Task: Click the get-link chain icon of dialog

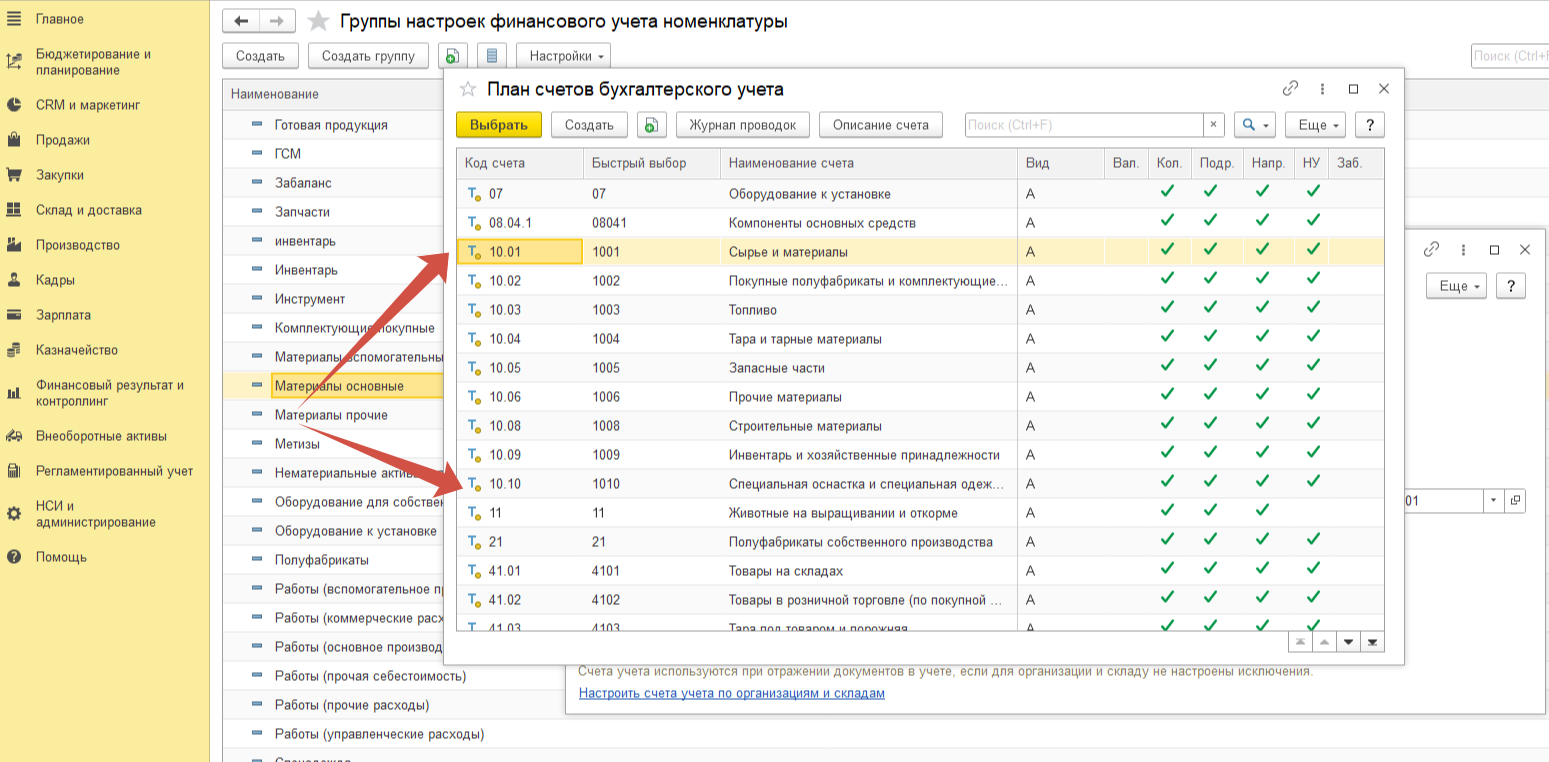Action: click(x=1292, y=89)
